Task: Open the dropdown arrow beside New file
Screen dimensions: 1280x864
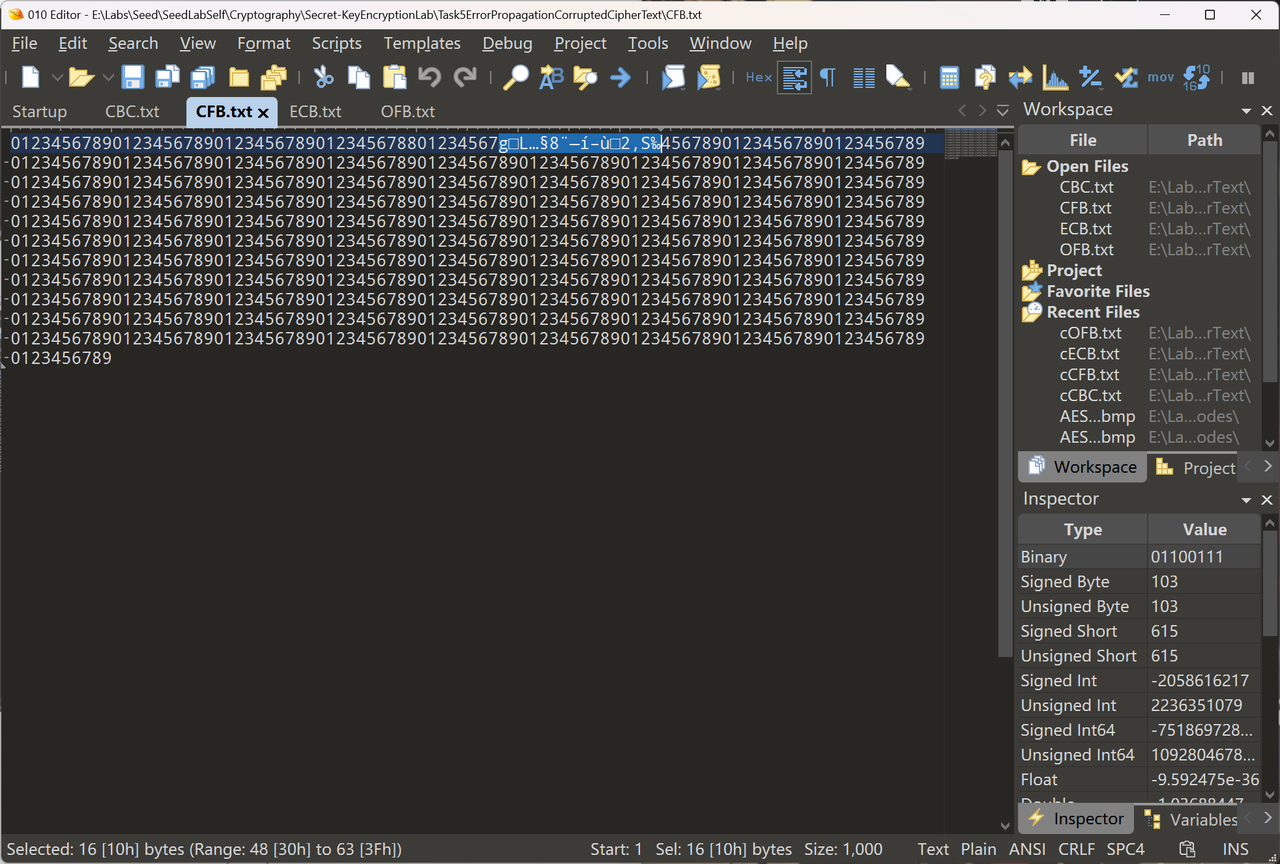Action: point(56,77)
